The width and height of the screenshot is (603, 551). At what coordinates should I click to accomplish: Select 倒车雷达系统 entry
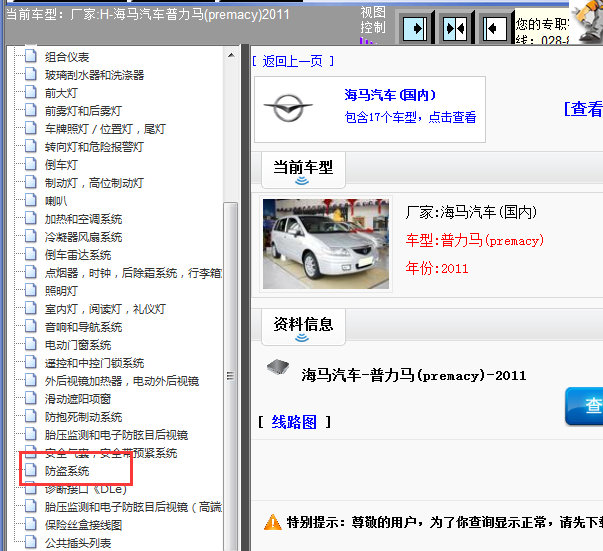click(x=78, y=255)
